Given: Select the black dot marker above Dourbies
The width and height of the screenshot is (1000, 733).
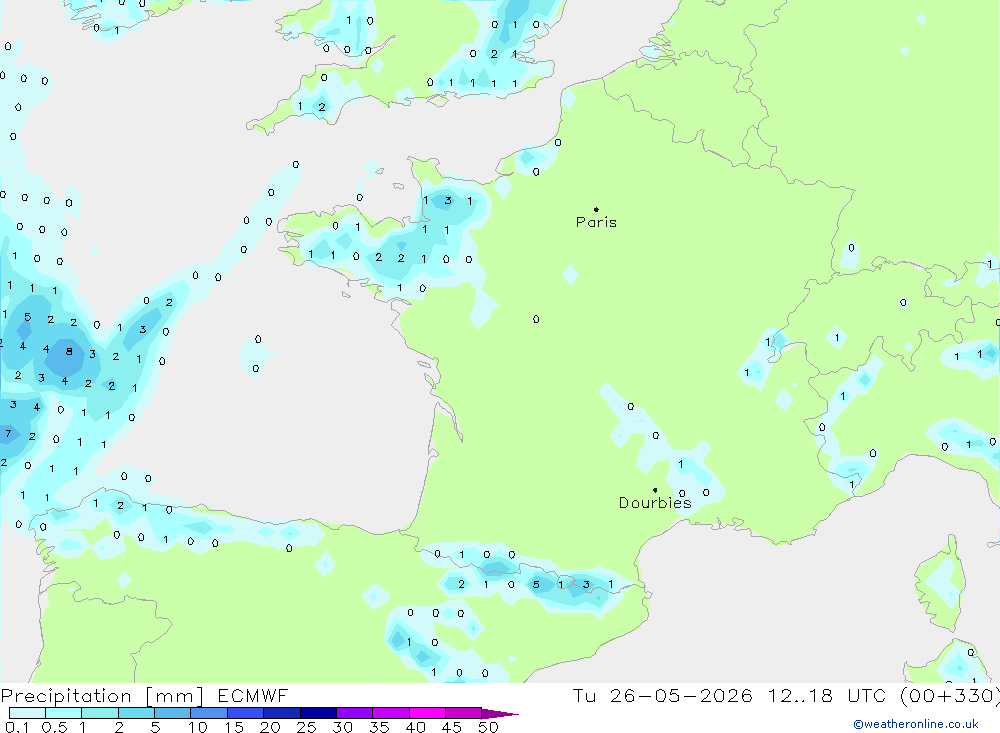Looking at the screenshot, I should pyautogui.click(x=655, y=490).
